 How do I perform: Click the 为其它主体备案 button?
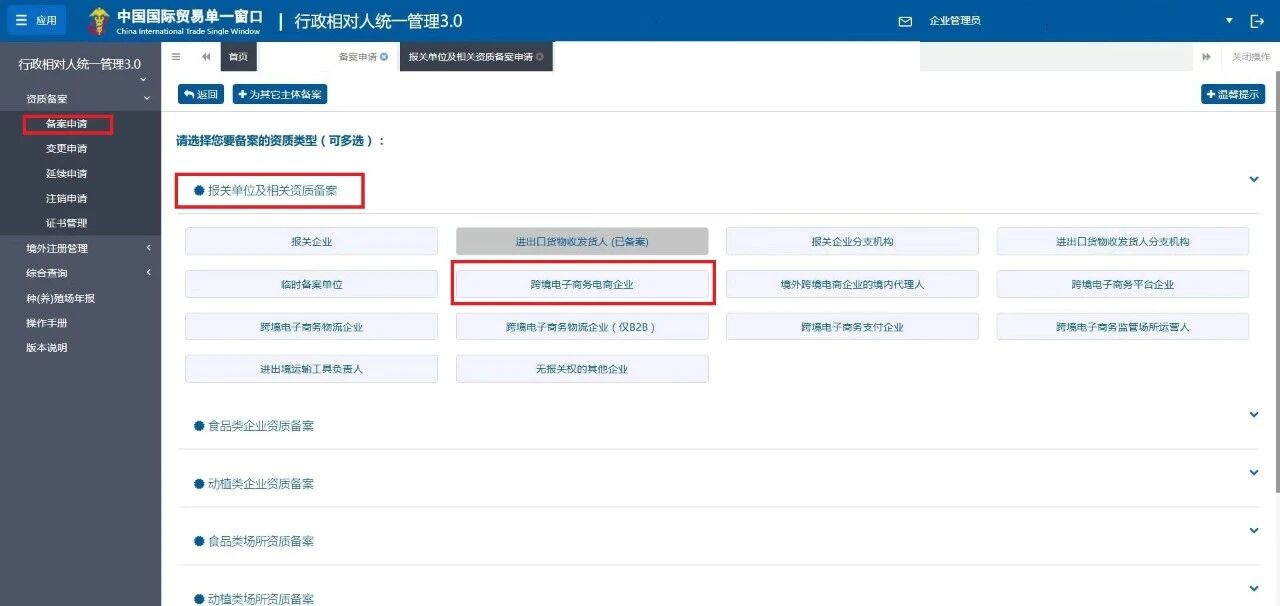click(x=279, y=93)
